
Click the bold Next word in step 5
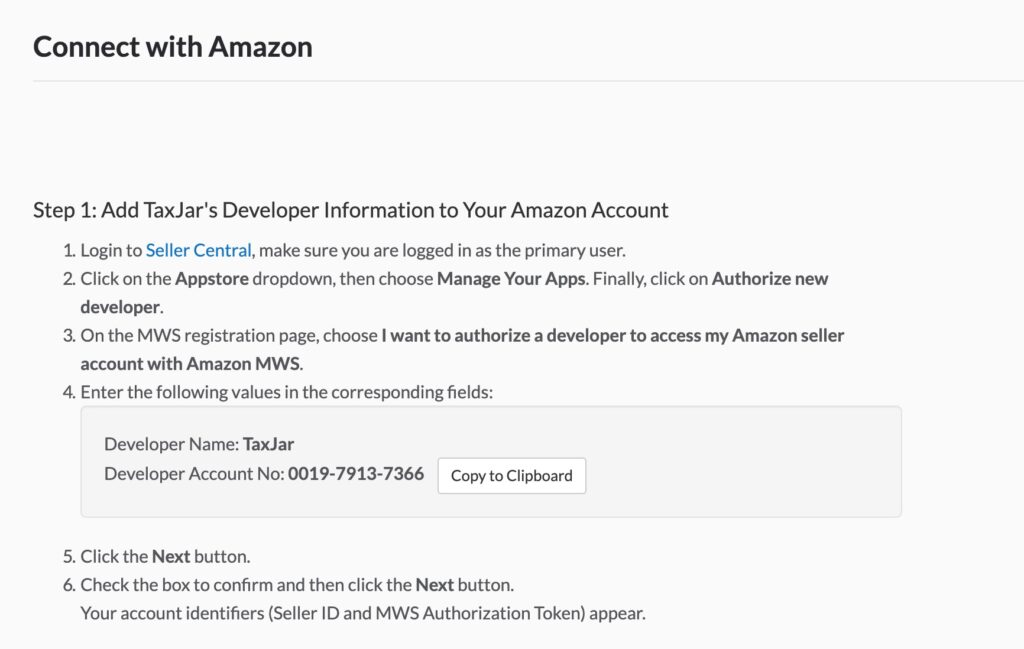click(171, 556)
